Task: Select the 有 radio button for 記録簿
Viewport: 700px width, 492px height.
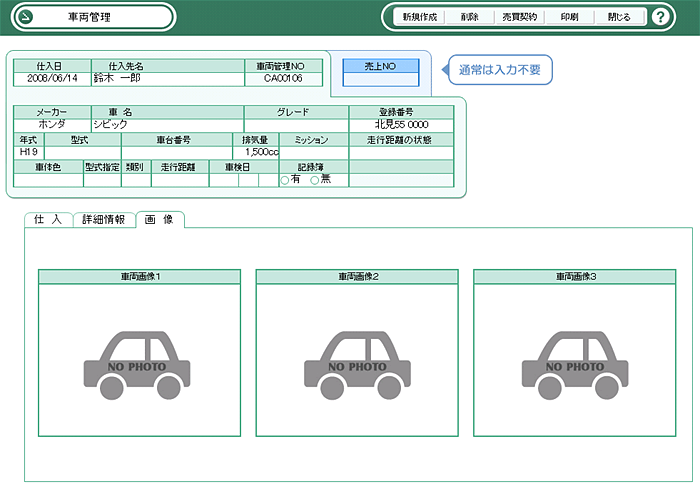Action: pyautogui.click(x=285, y=180)
